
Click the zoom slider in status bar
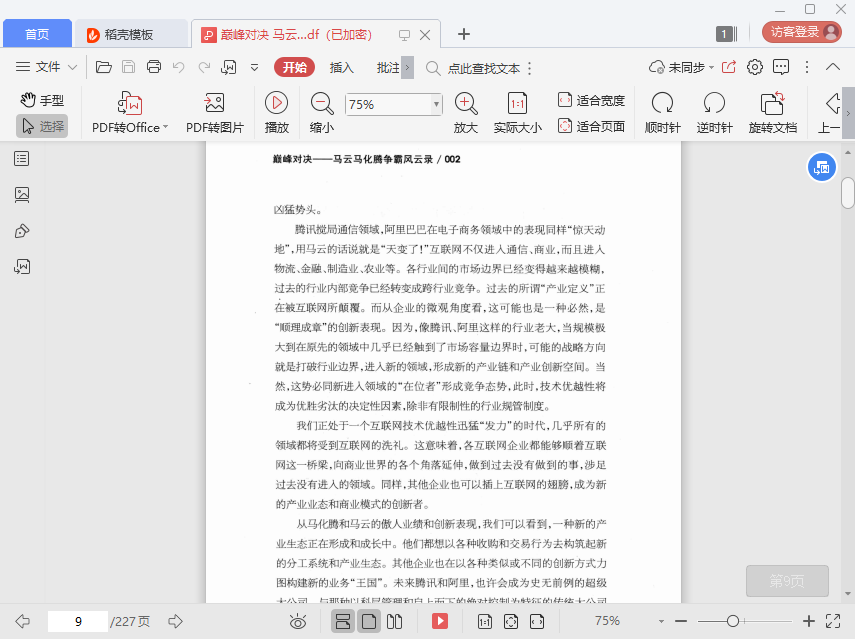pos(733,621)
